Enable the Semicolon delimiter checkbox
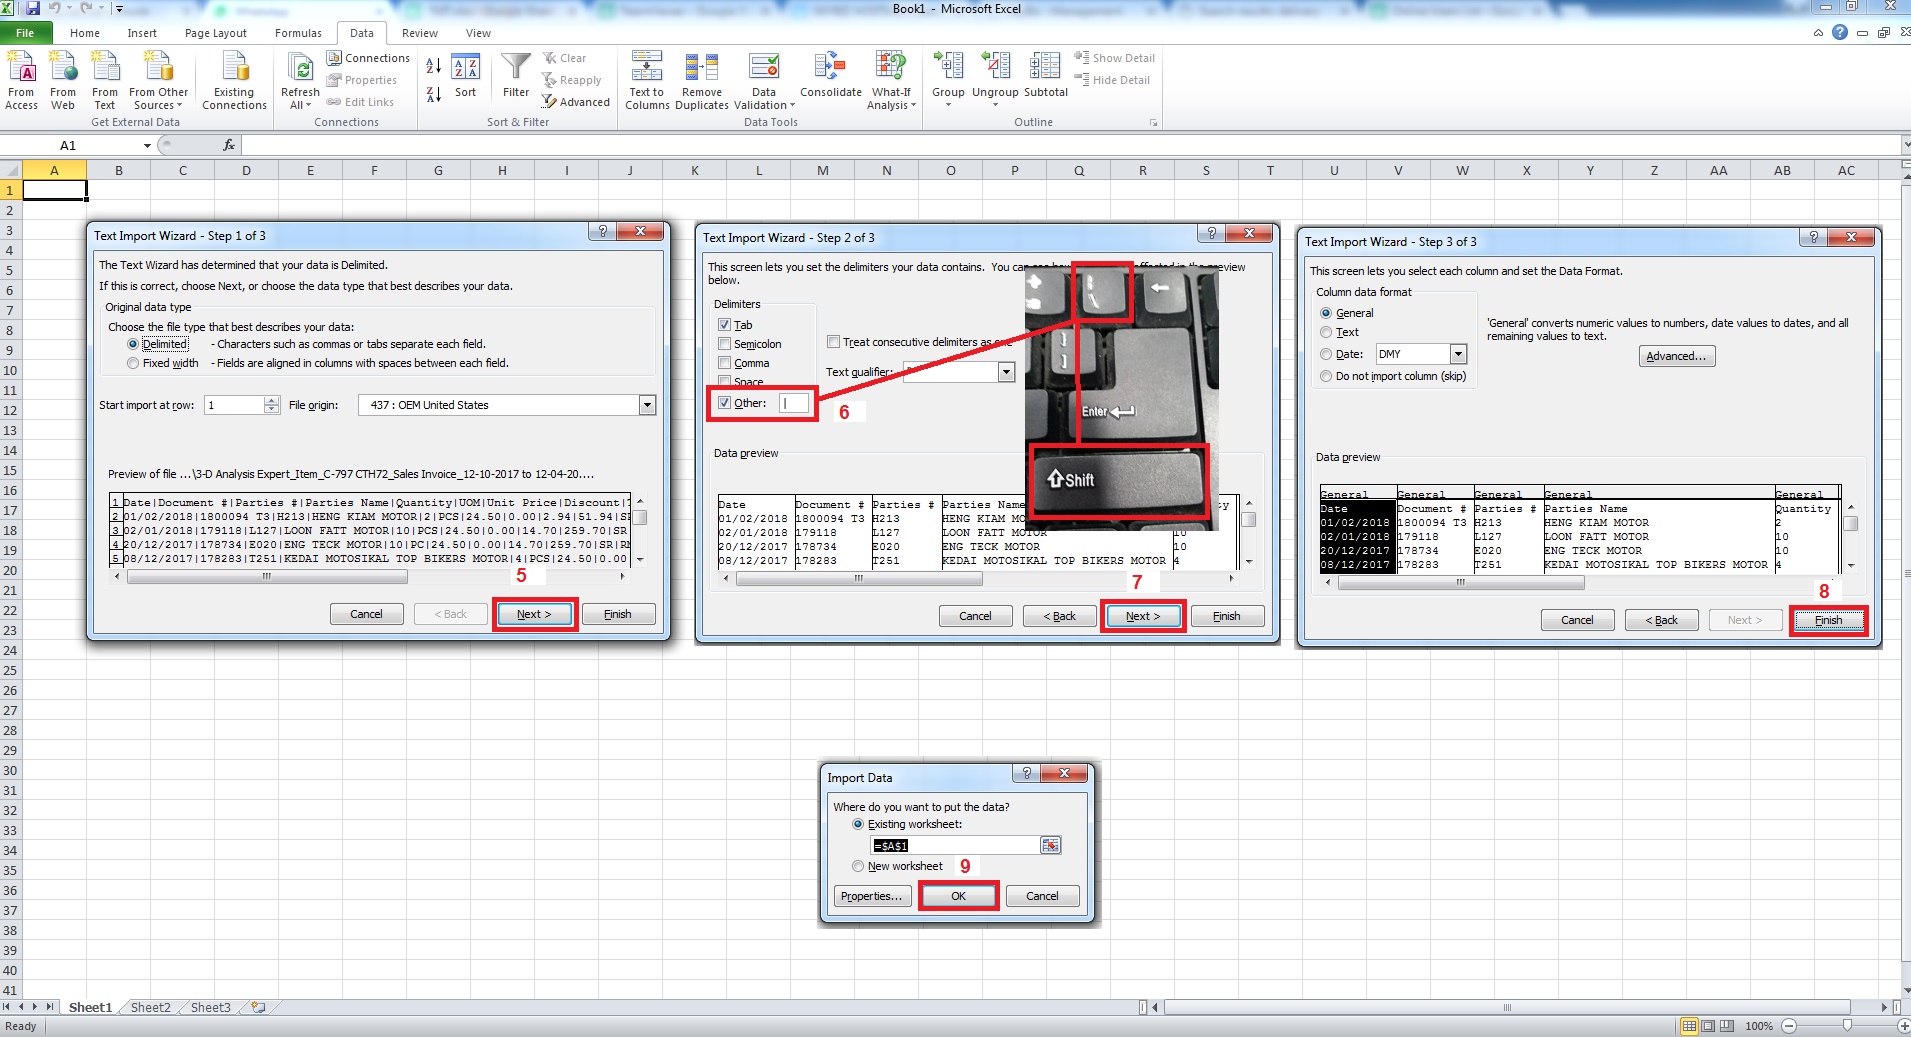This screenshot has width=1911, height=1037. point(725,344)
